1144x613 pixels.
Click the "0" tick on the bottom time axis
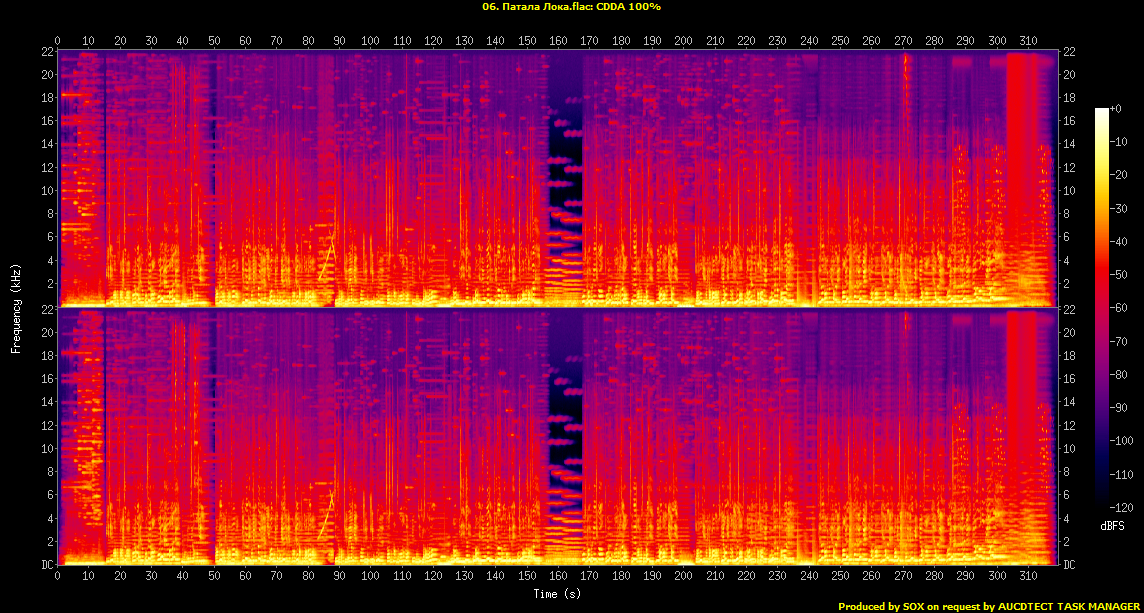click(x=58, y=576)
